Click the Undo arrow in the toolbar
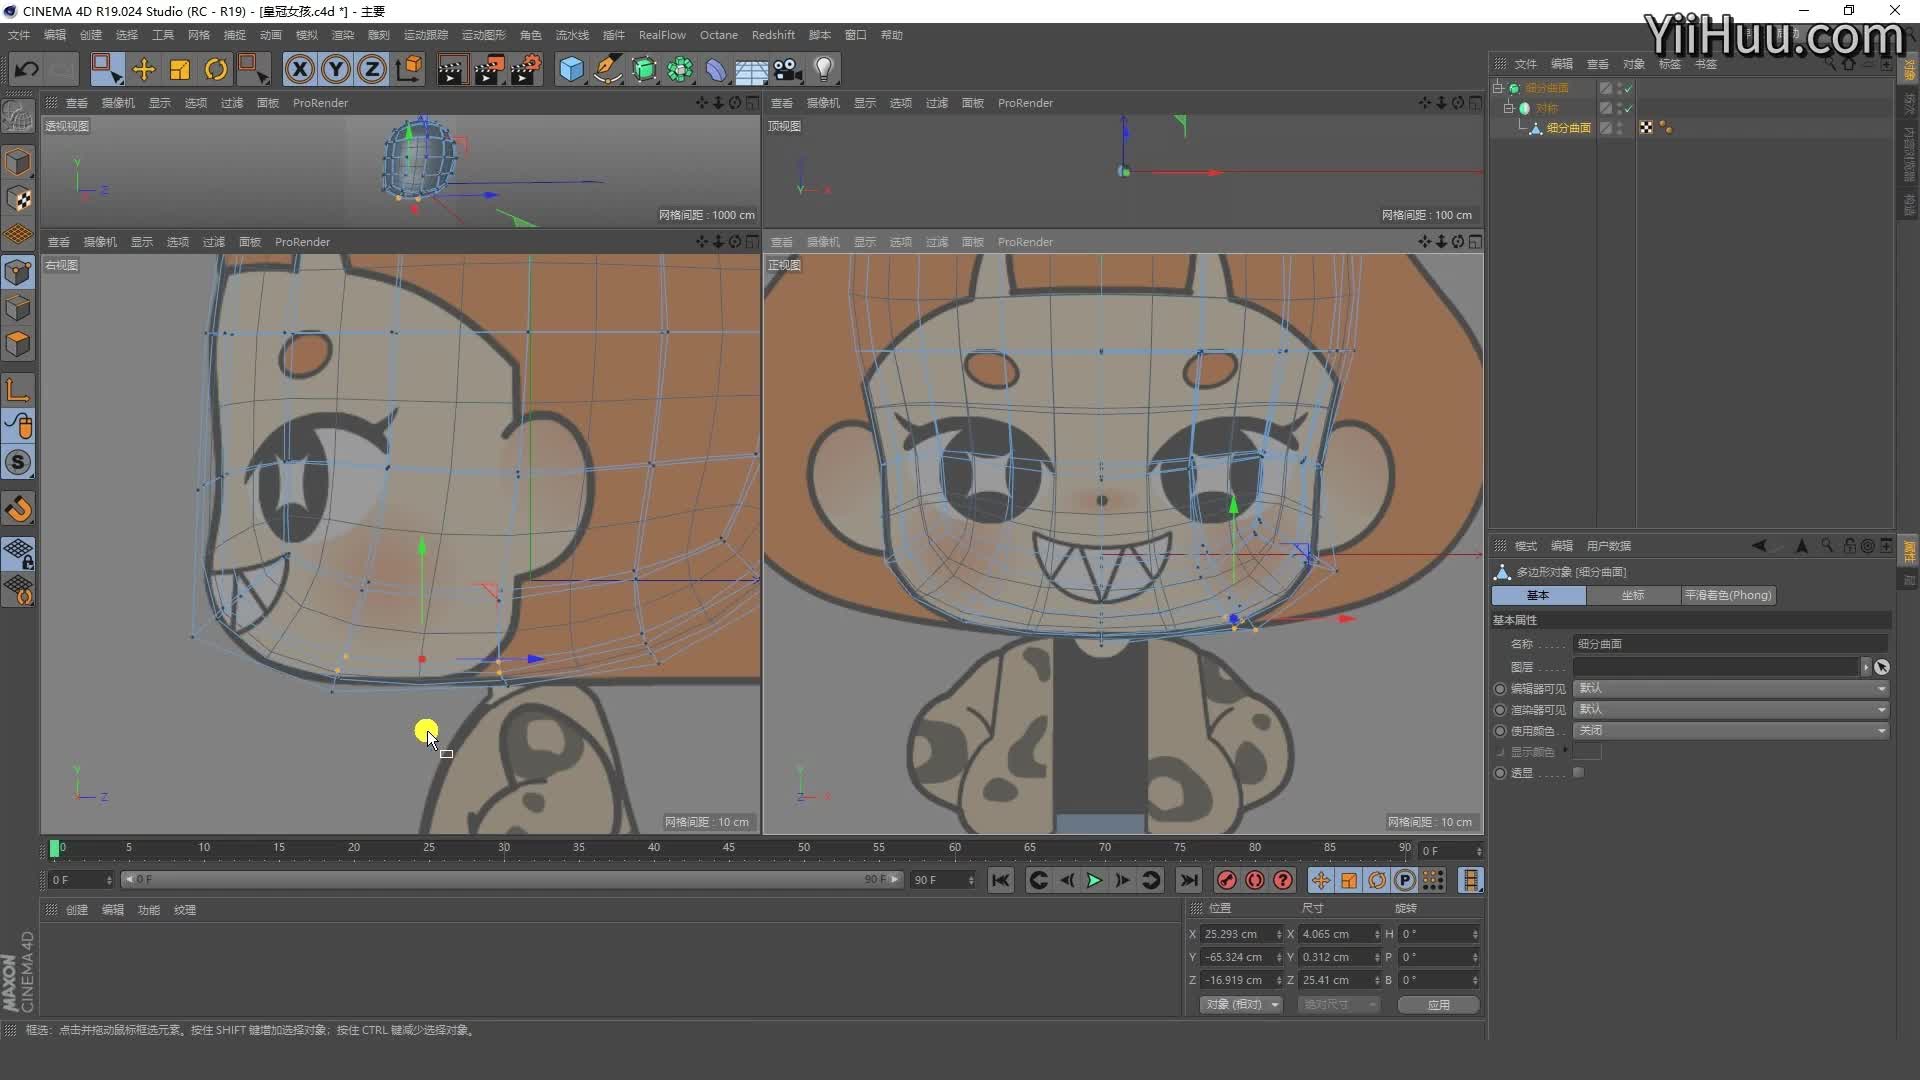 tap(27, 69)
